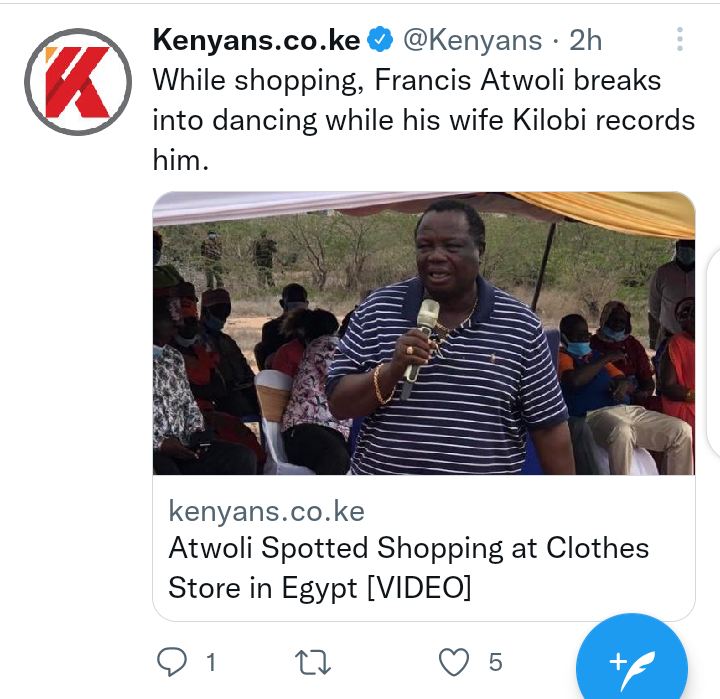Open the Atwoli photo preview thumbnail
Screen dimensions: 720x699
click(424, 333)
